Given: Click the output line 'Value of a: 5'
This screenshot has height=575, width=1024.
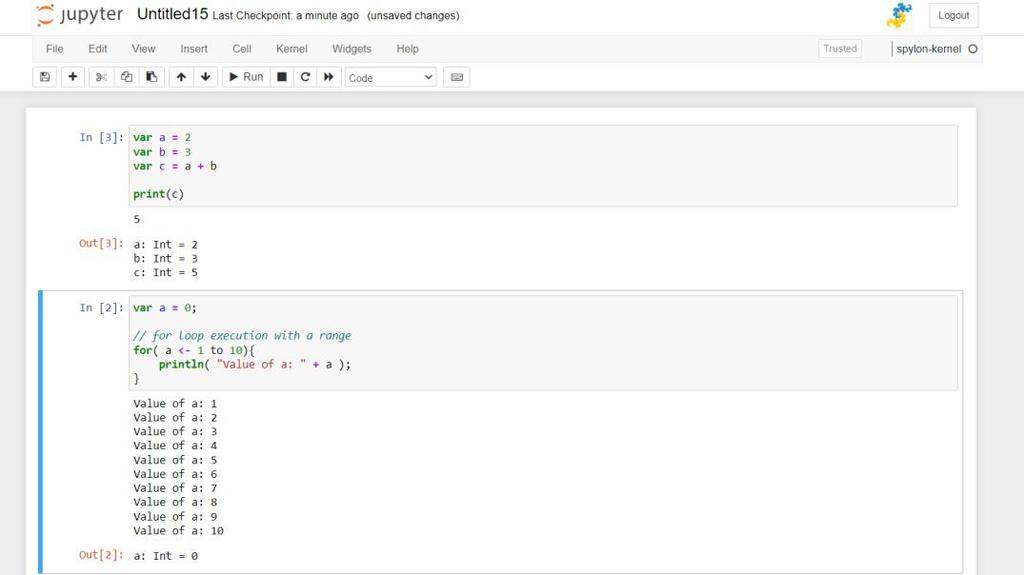Looking at the screenshot, I should click(x=175, y=460).
